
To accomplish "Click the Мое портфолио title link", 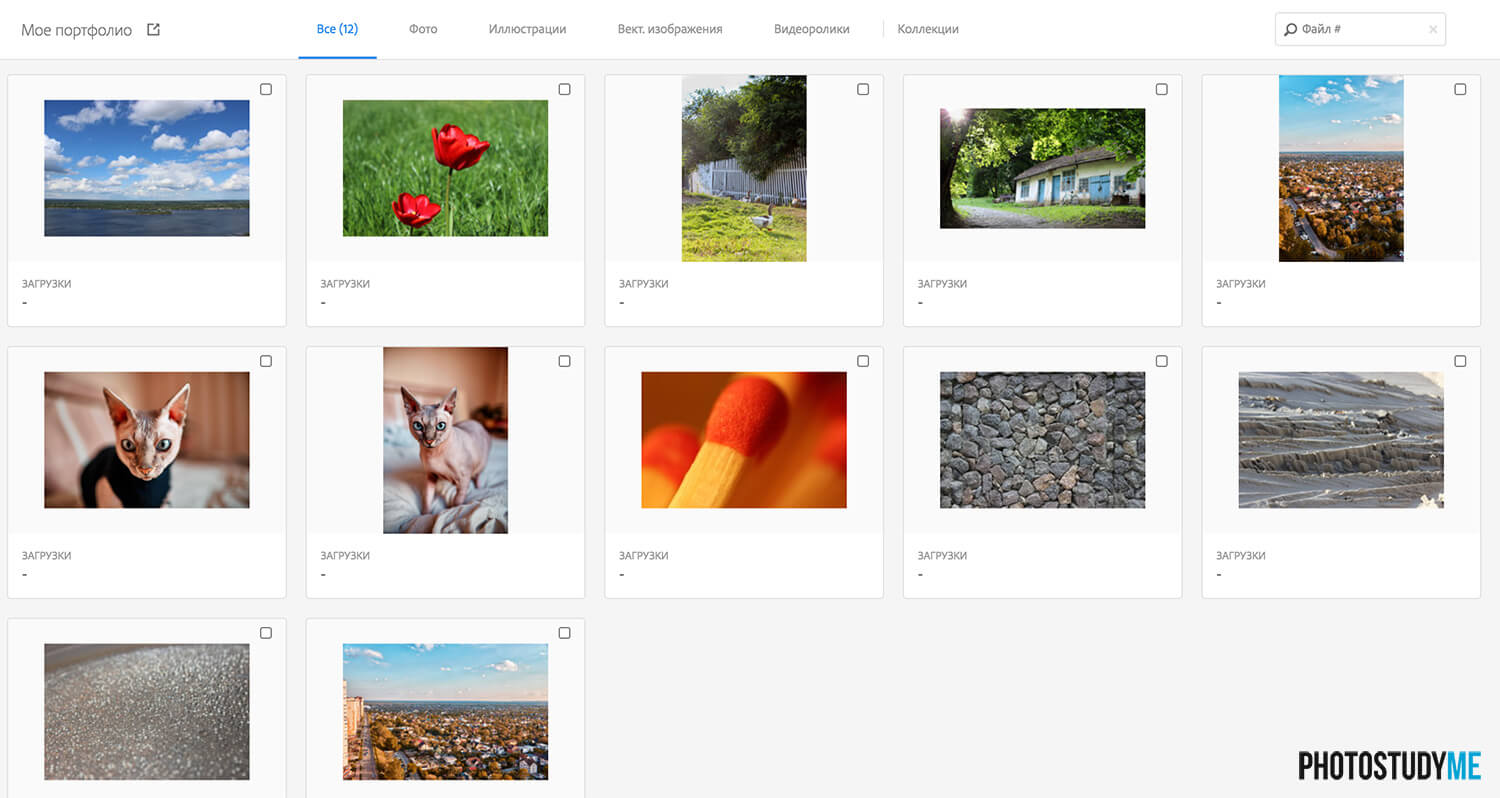I will point(76,30).
